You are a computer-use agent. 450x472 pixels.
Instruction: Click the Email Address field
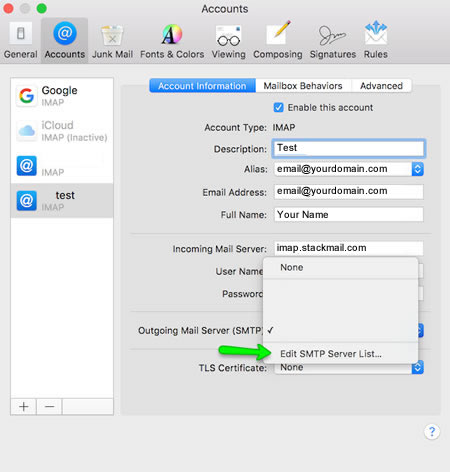[349, 191]
